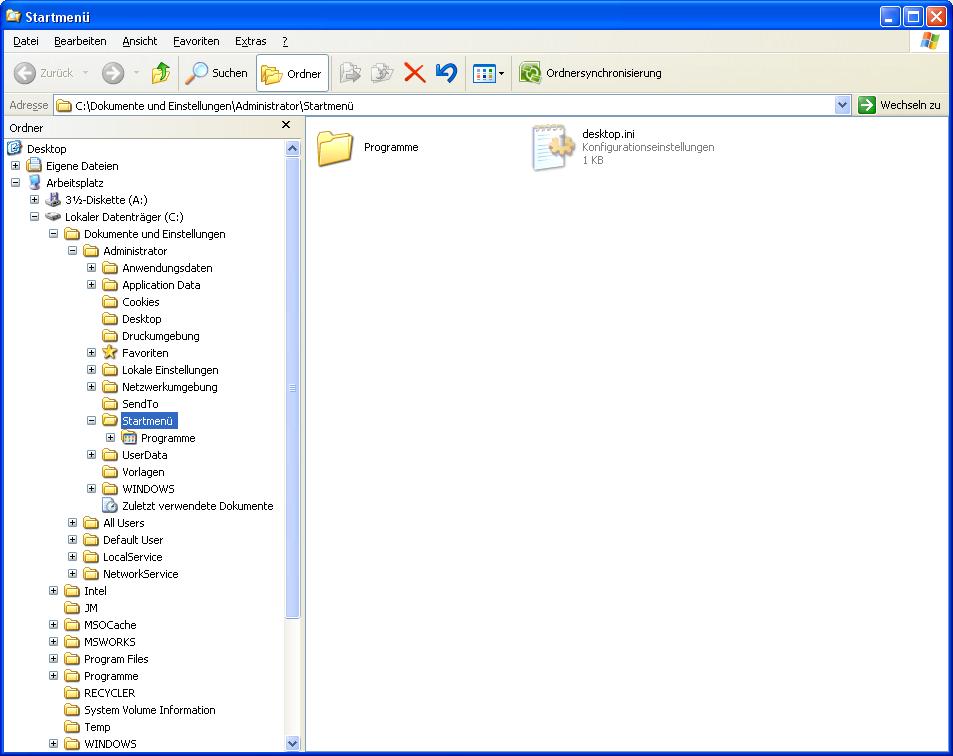This screenshot has height=756, width=953.
Task: Open the Favoriten menu
Action: (x=196, y=41)
